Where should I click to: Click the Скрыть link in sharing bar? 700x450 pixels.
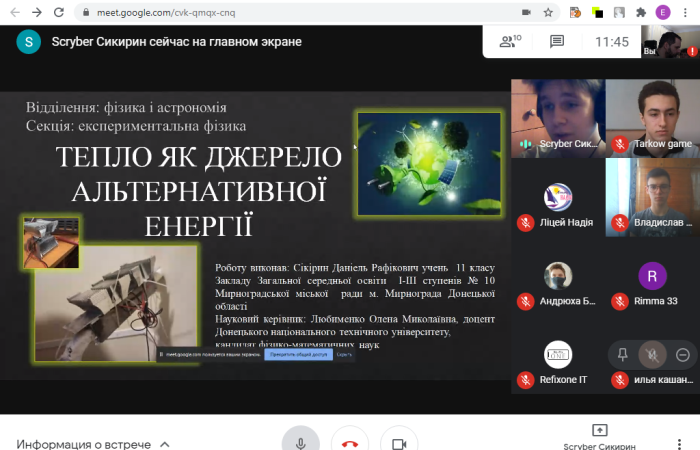pos(344,354)
